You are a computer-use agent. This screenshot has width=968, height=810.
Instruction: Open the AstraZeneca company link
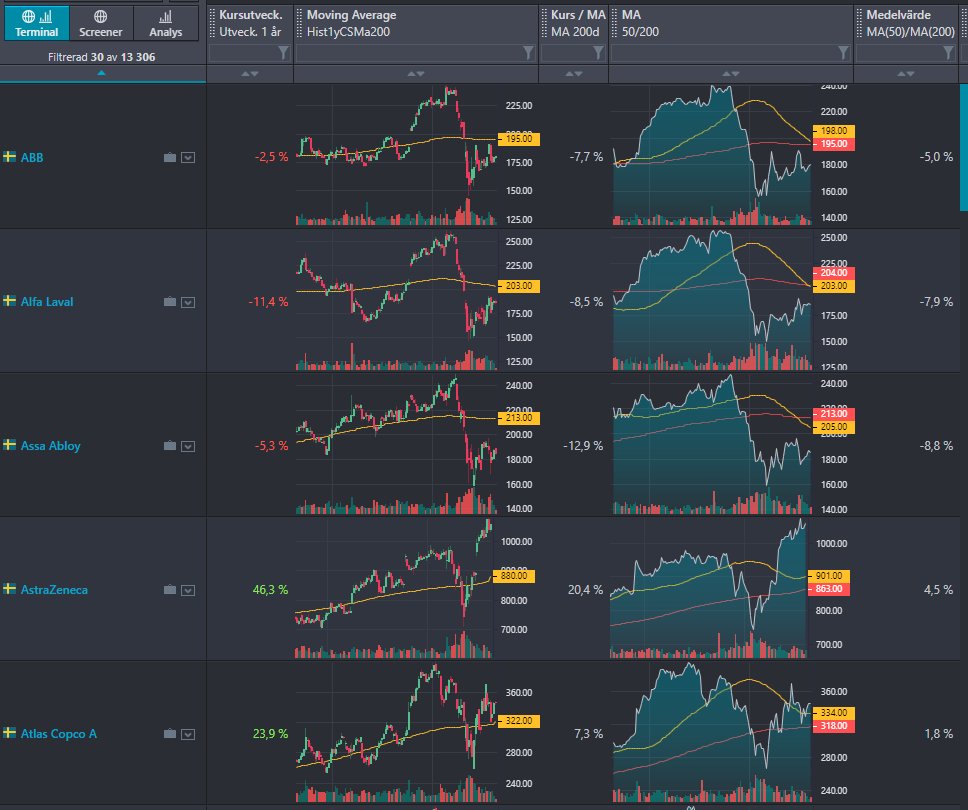tap(54, 590)
